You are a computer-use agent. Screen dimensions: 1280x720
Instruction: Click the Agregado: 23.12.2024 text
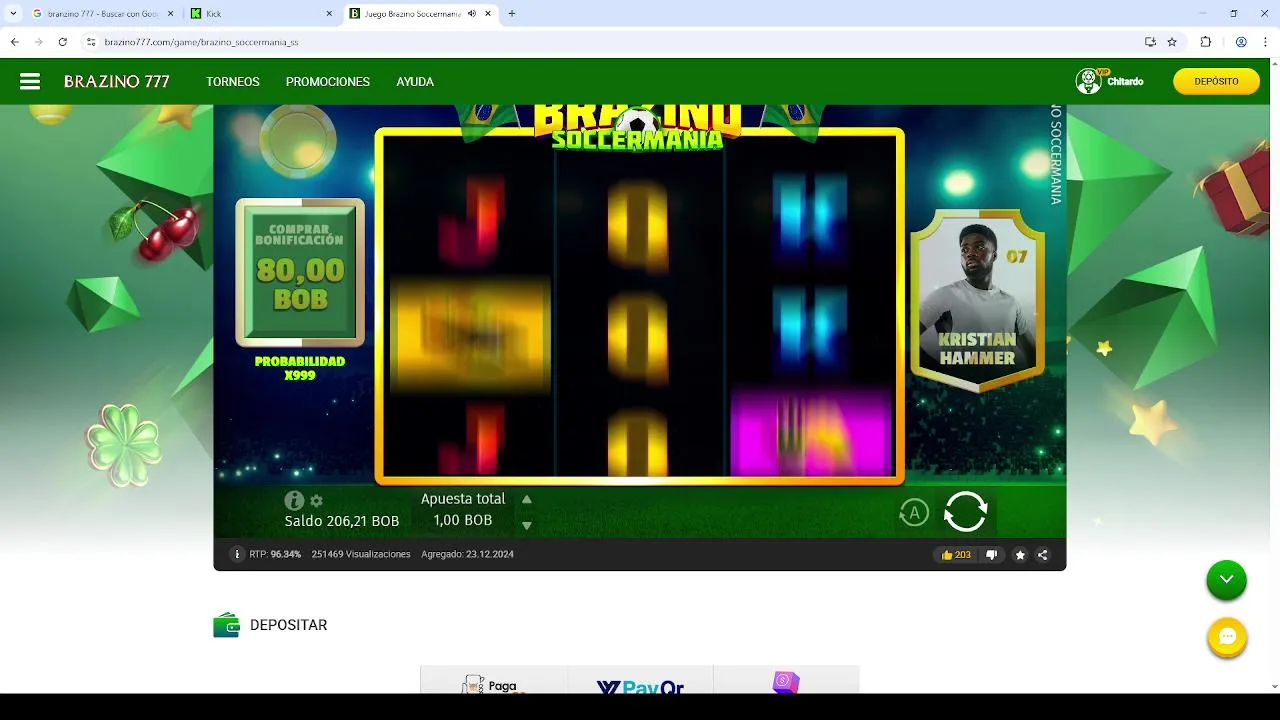tap(467, 554)
